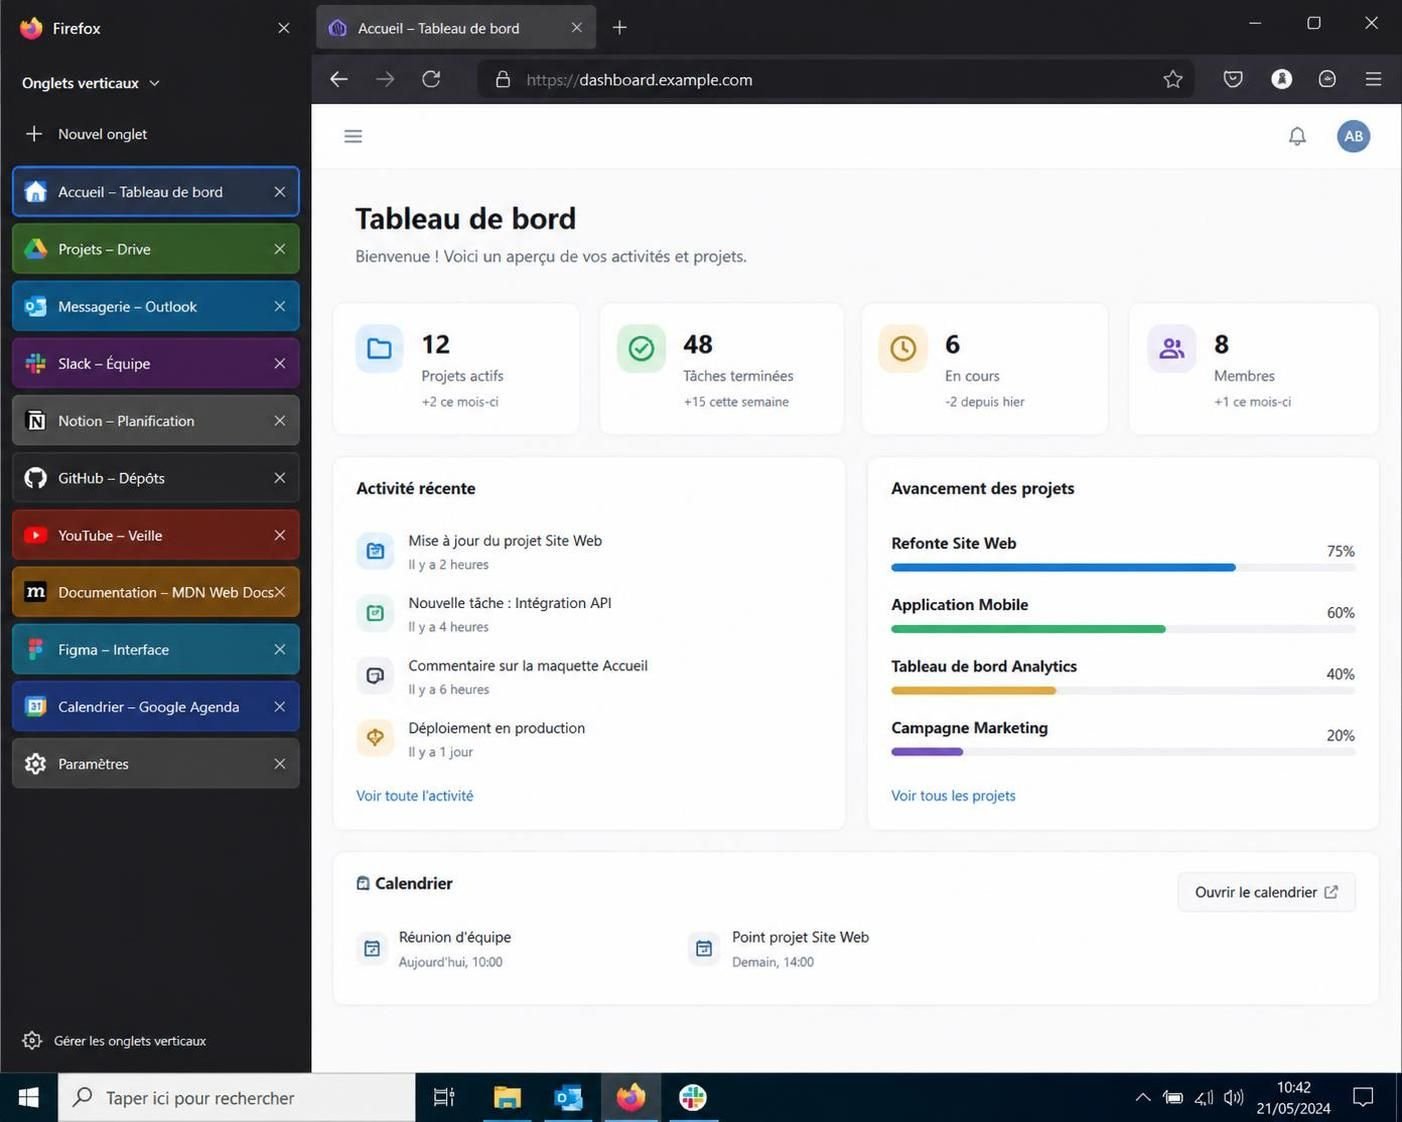Open taskbar volume control
The image size is (1402, 1122).
(1234, 1098)
